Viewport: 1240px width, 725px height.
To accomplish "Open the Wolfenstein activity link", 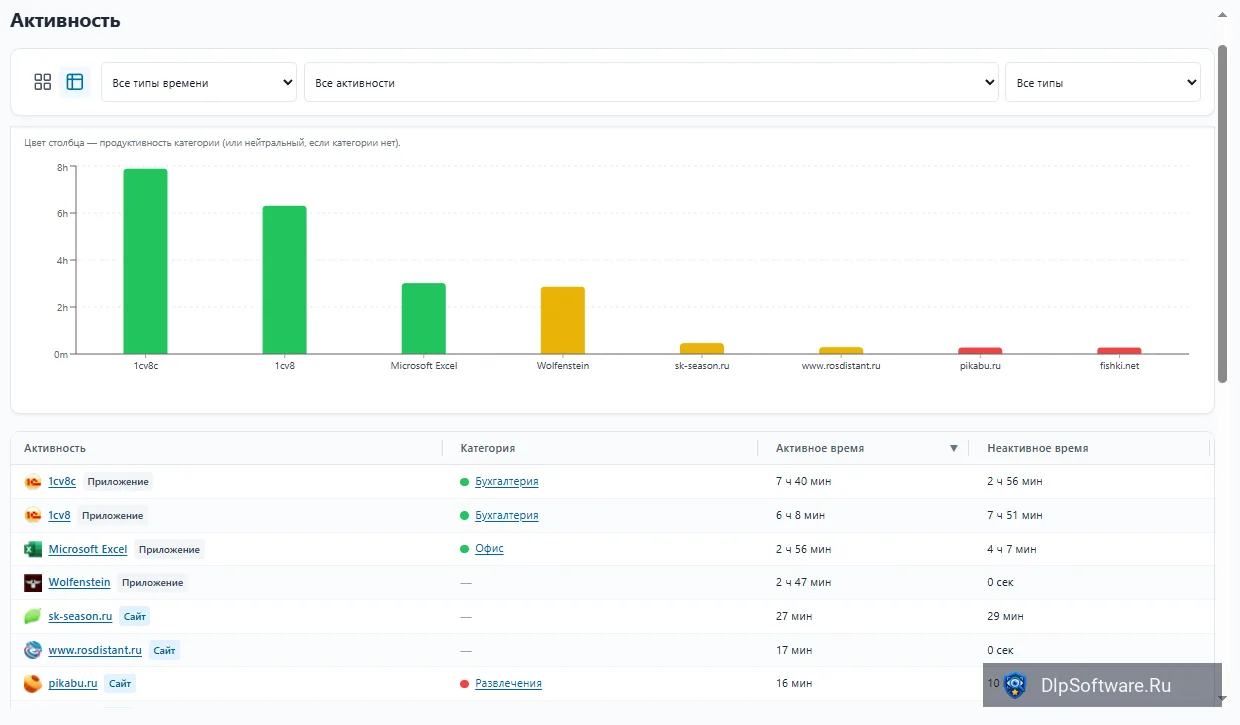I will [x=80, y=583].
